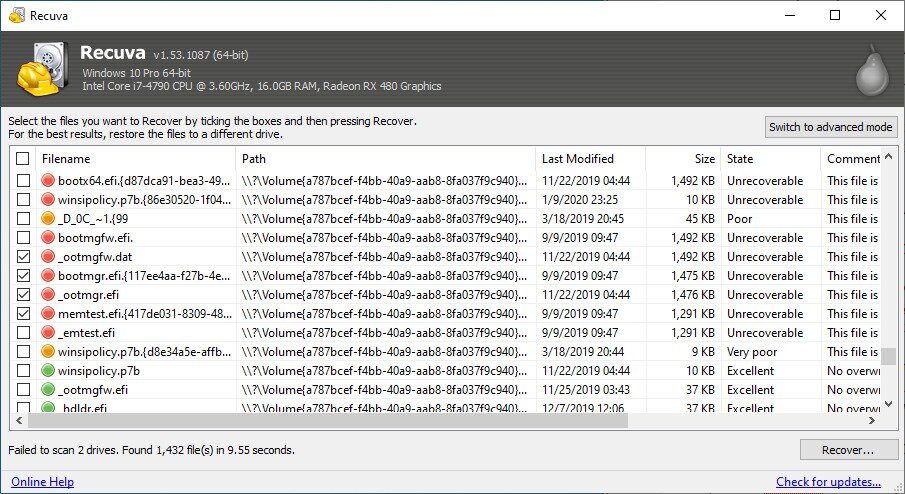The height and width of the screenshot is (494, 905).
Task: Click the Recuva title bar app icon
Action: point(15,15)
